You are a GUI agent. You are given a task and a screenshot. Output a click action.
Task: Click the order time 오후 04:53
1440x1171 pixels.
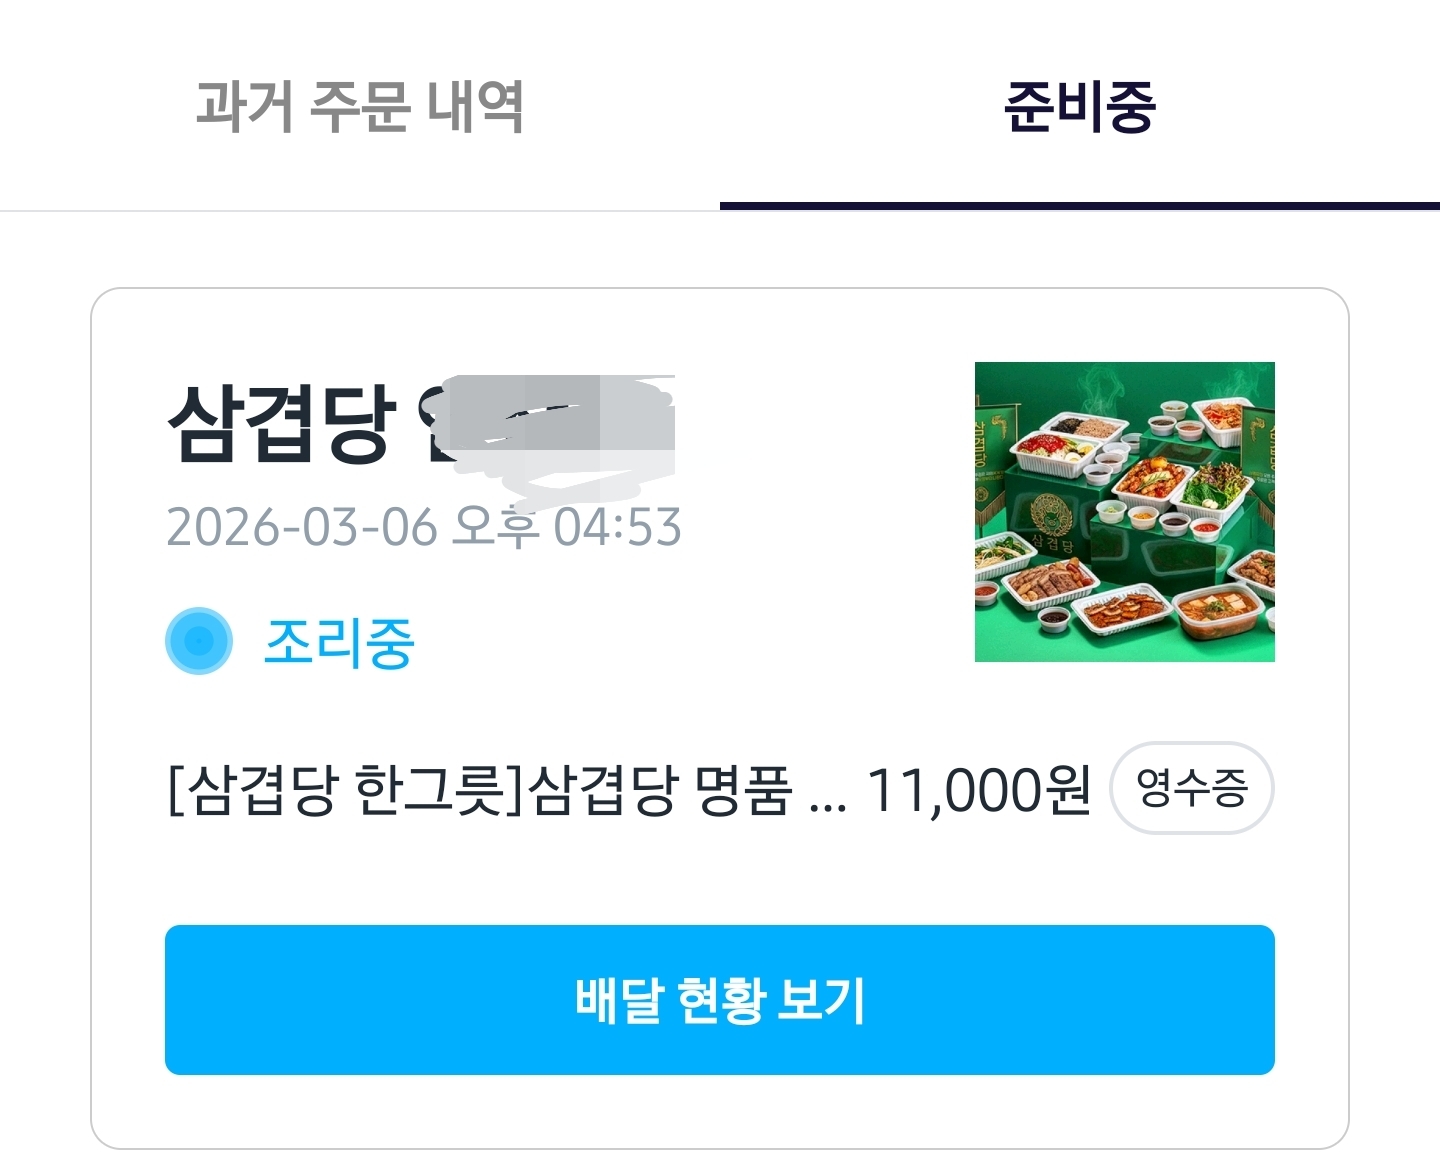pyautogui.click(x=567, y=527)
